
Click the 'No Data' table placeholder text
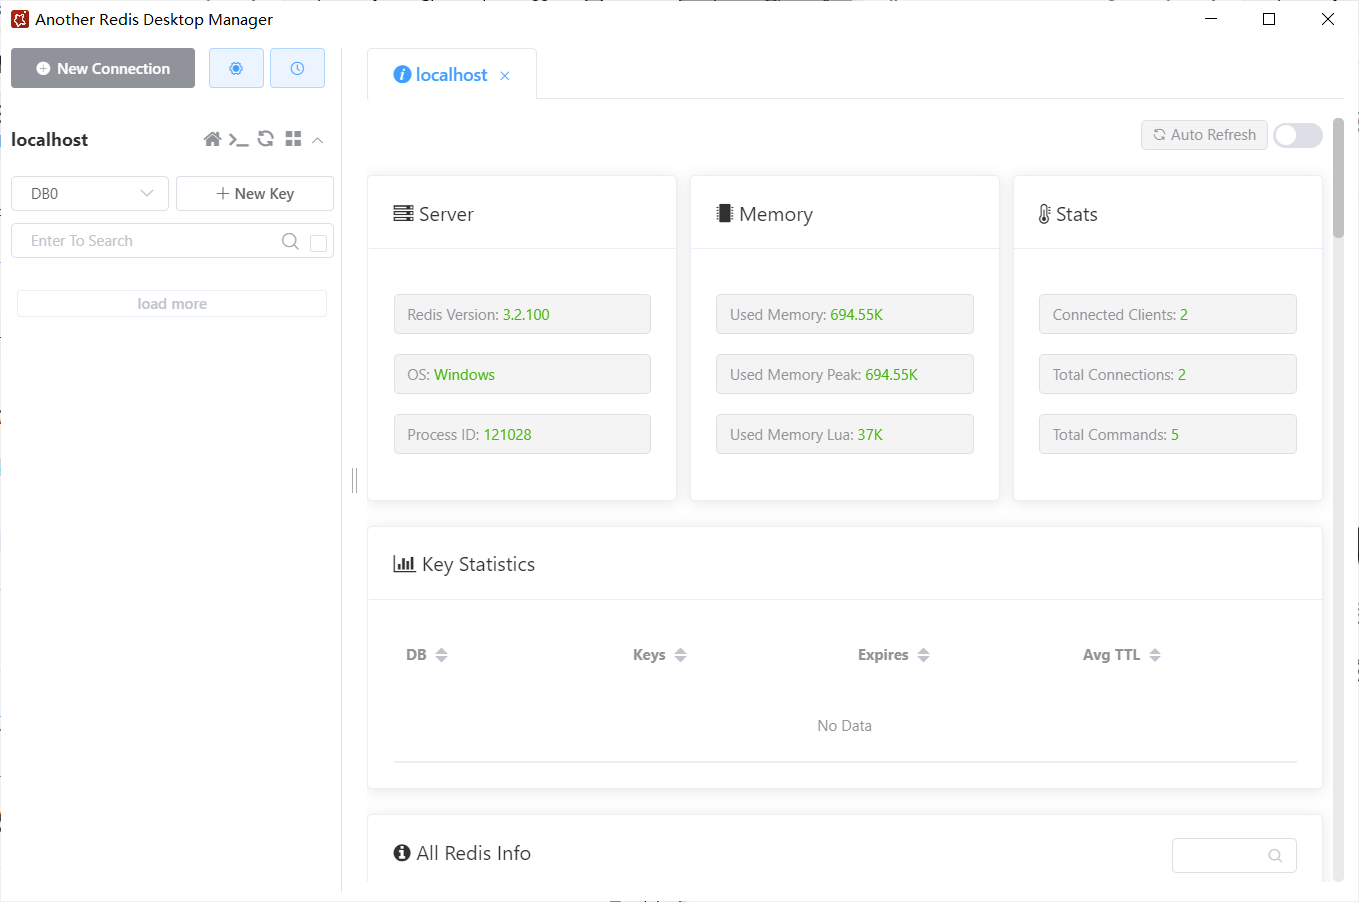click(x=845, y=726)
